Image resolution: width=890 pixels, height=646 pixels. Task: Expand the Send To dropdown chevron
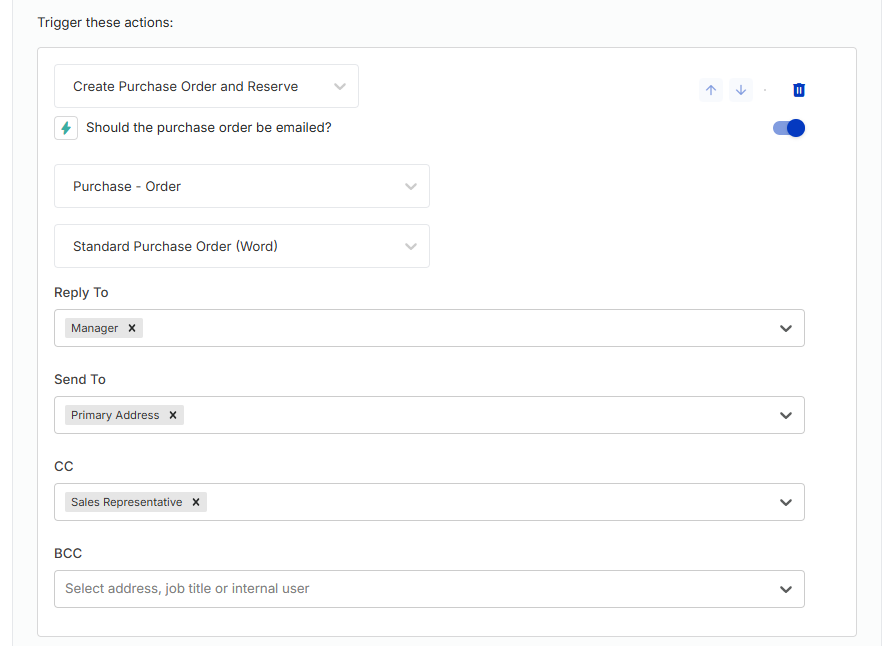coord(786,415)
